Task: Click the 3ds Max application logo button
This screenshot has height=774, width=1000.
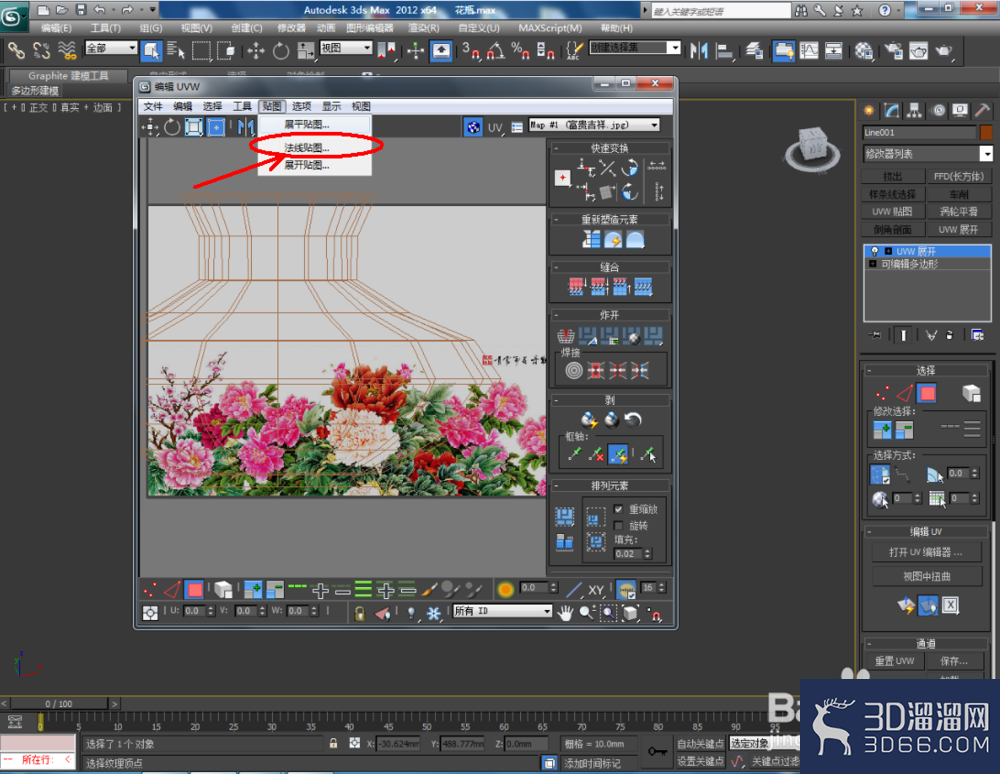Action: point(12,17)
